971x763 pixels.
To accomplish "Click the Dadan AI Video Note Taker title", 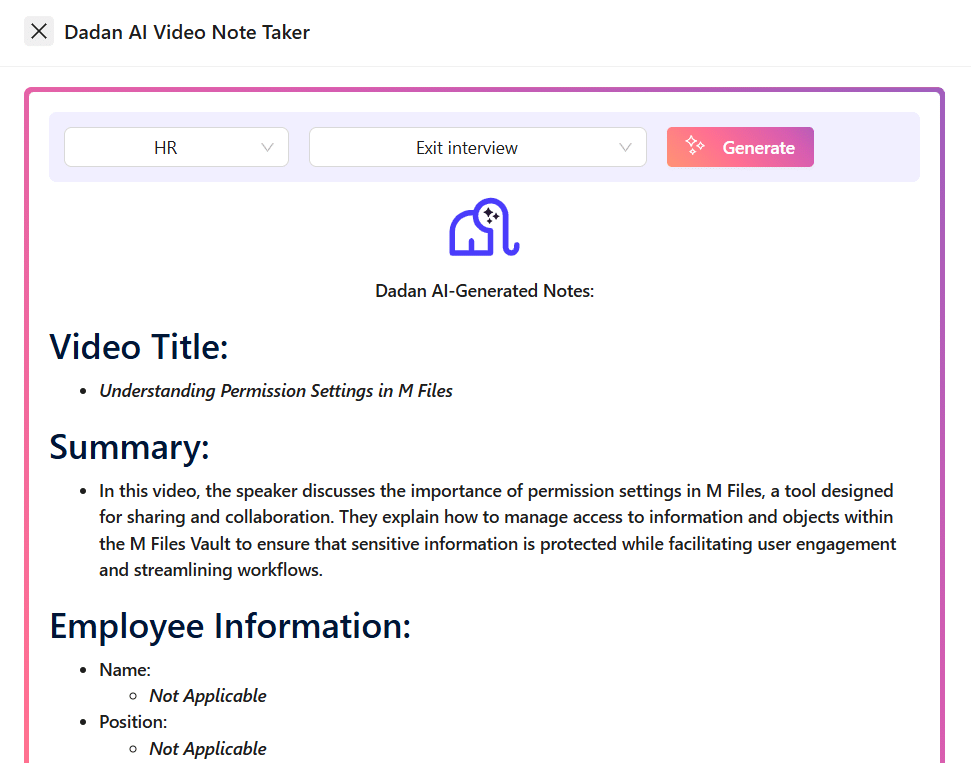I will pos(186,32).
